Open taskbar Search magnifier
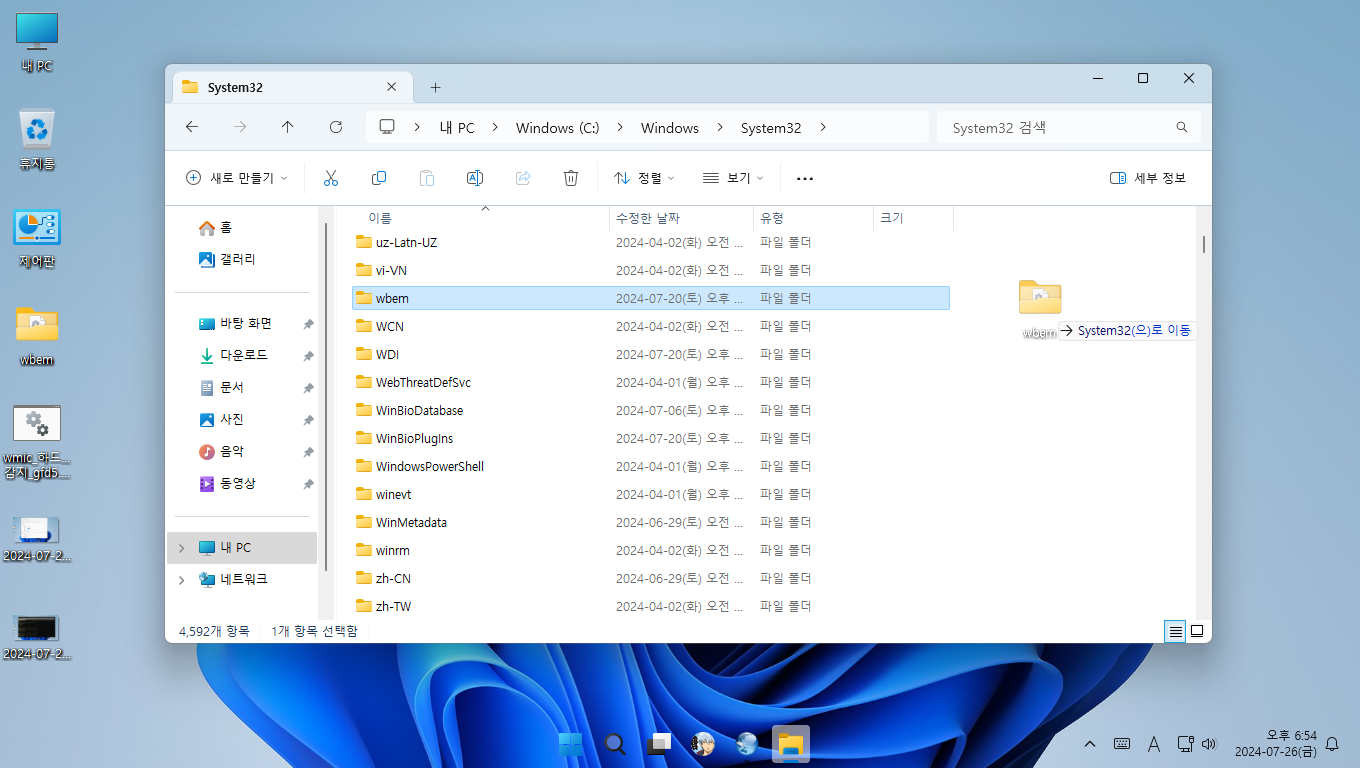This screenshot has width=1360, height=768. click(615, 744)
